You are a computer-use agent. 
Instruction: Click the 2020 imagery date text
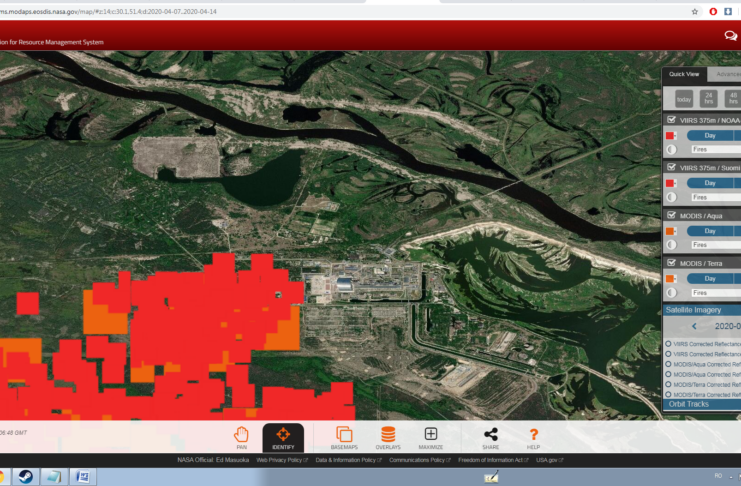click(x=727, y=326)
